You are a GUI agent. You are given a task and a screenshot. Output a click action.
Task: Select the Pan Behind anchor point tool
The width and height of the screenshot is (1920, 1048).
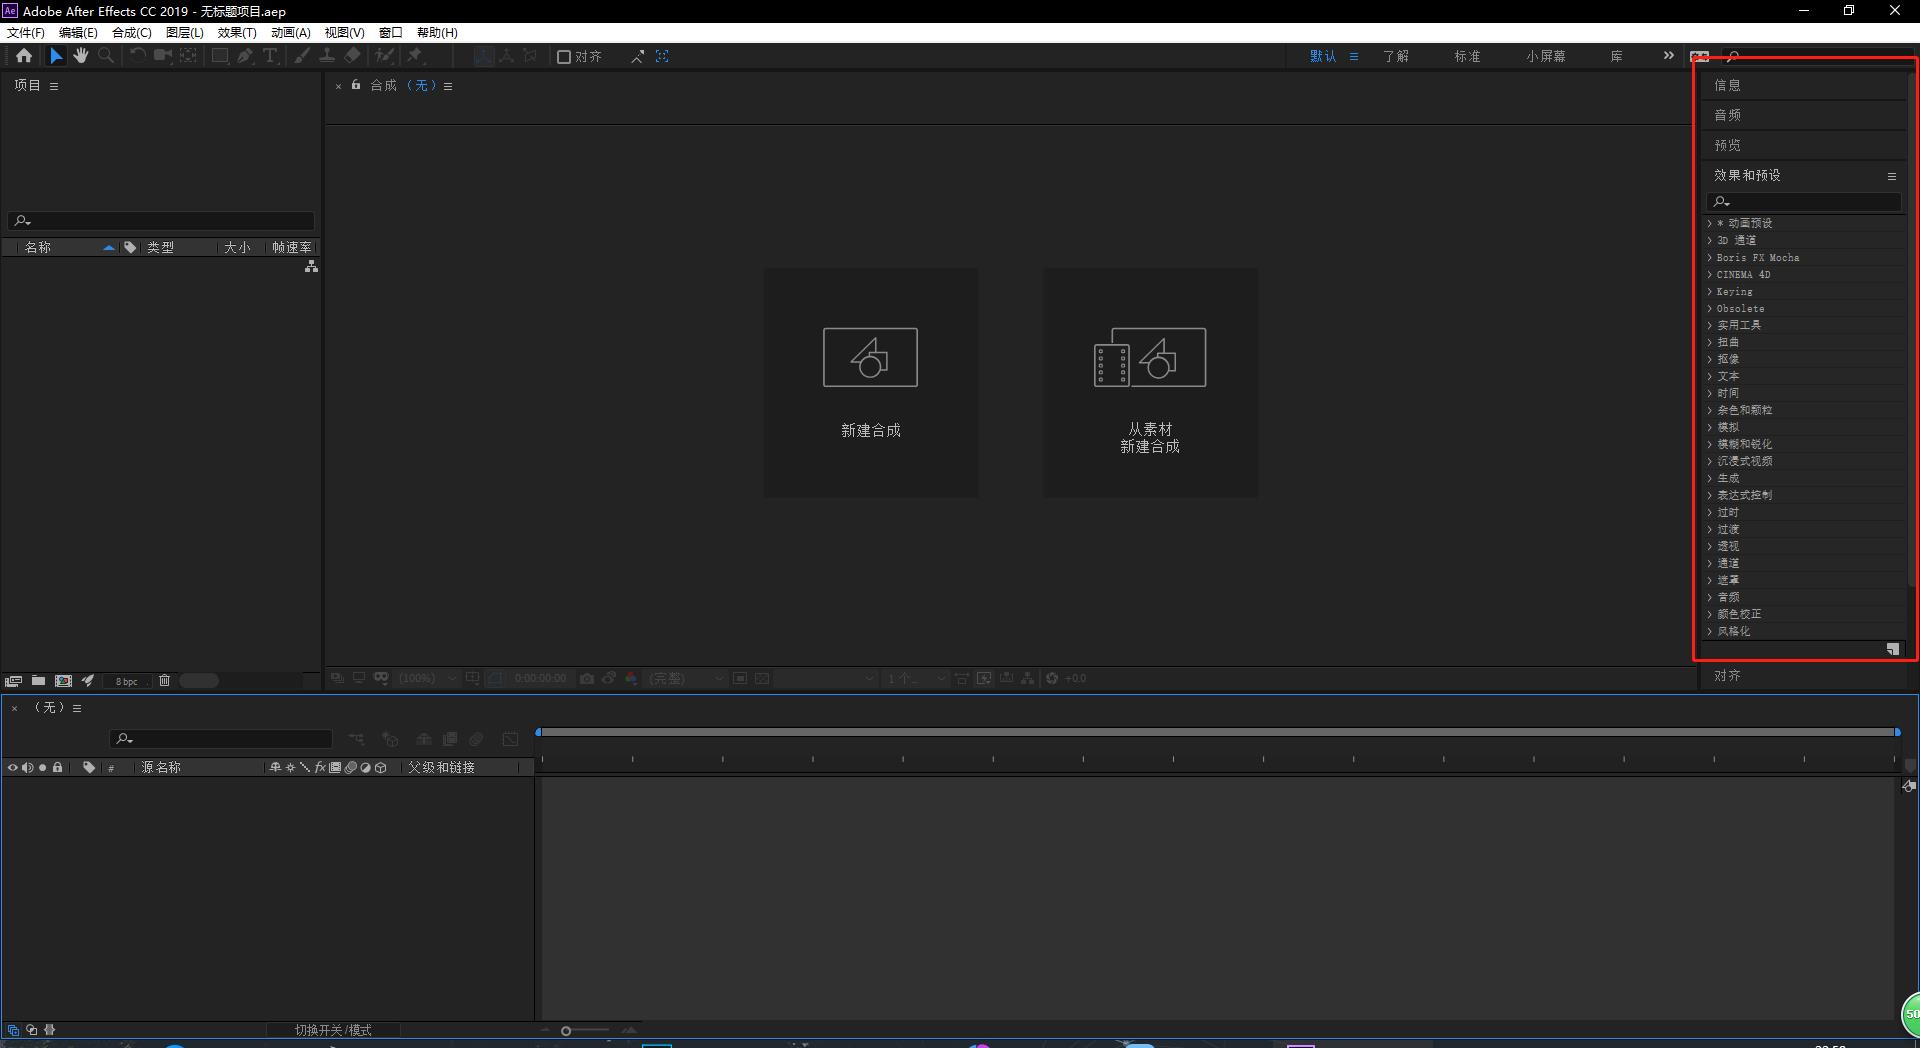point(188,56)
